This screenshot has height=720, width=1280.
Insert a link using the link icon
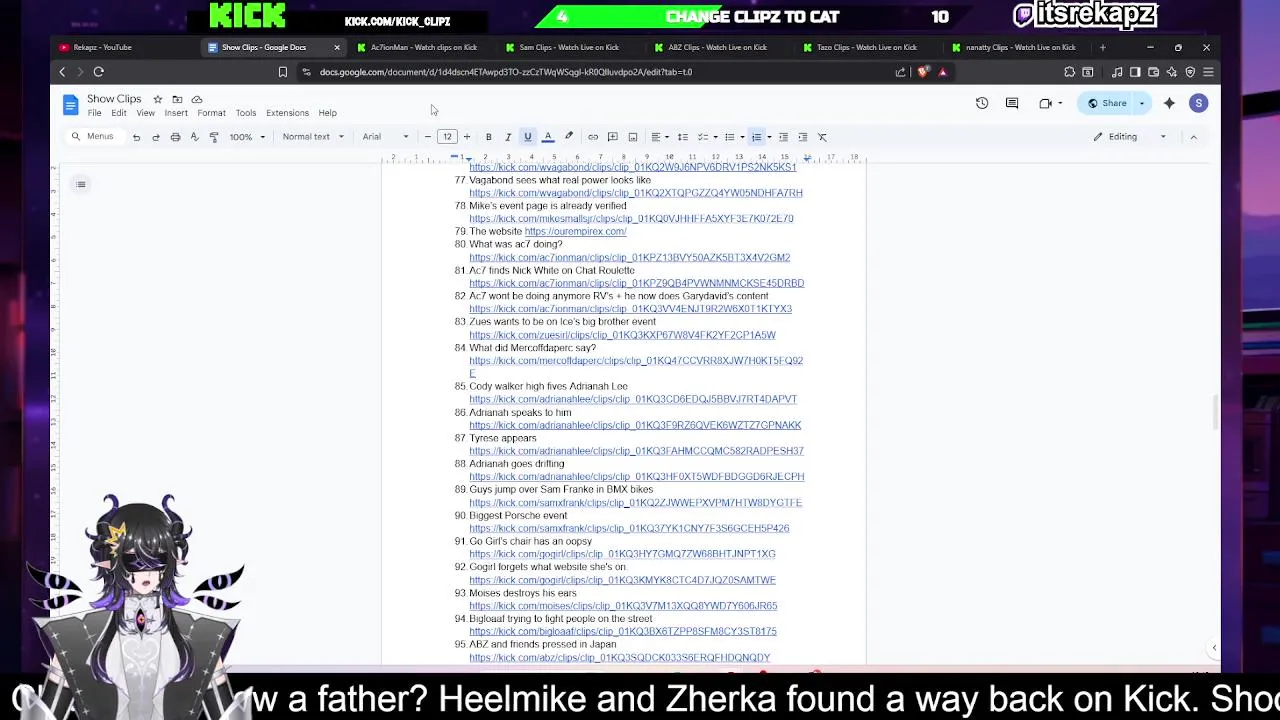click(593, 137)
